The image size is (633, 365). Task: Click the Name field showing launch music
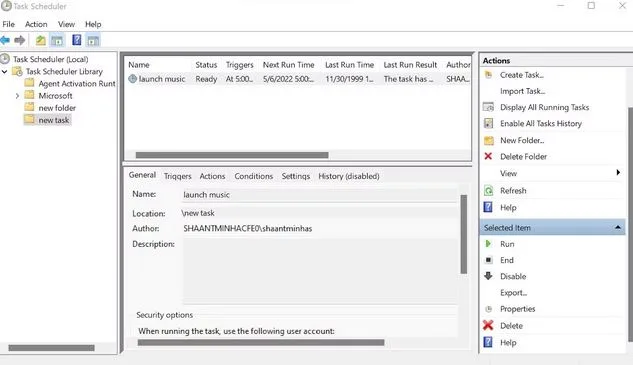320,195
